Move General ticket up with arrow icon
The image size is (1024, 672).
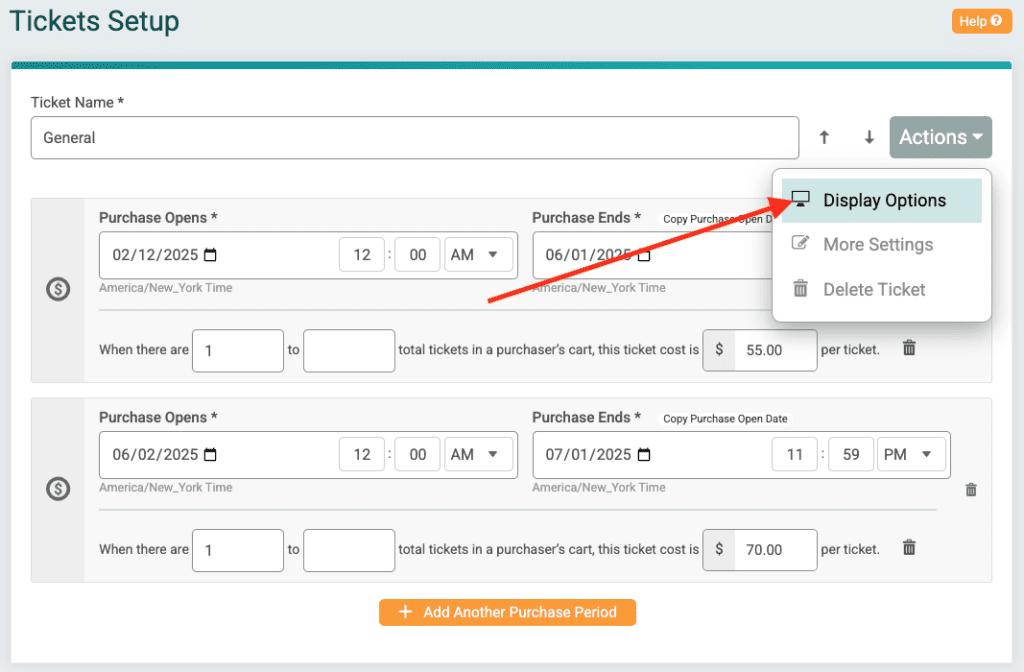tap(824, 137)
